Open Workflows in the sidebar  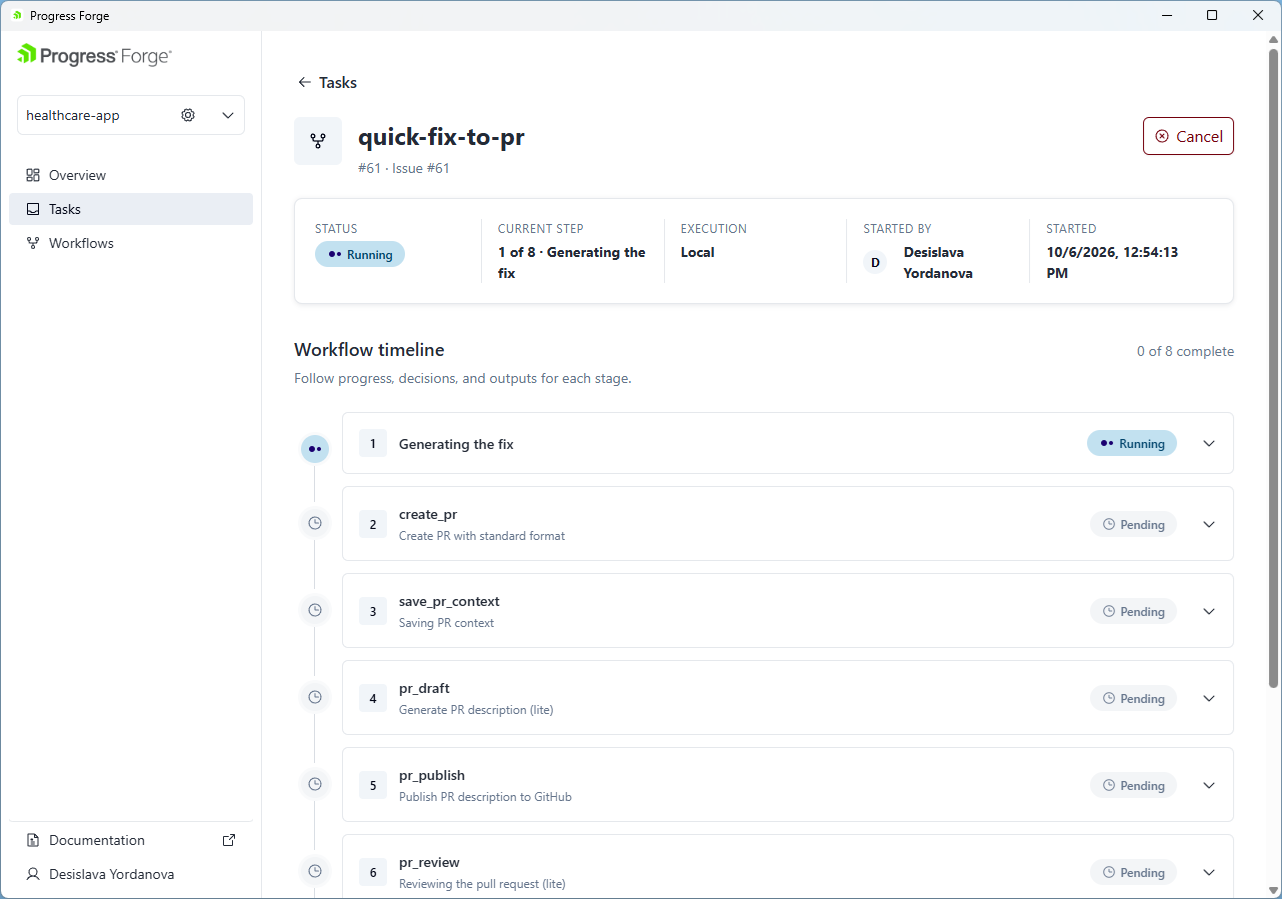(131, 243)
